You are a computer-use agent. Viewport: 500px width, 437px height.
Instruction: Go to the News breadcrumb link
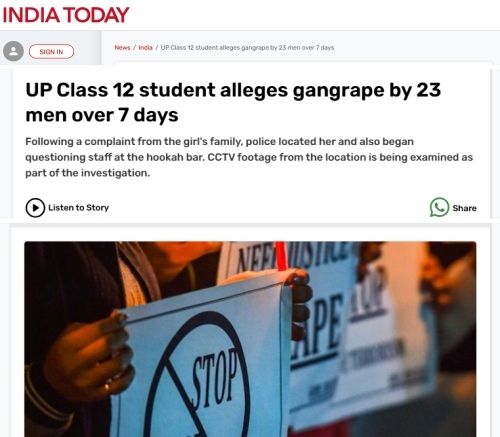(122, 48)
